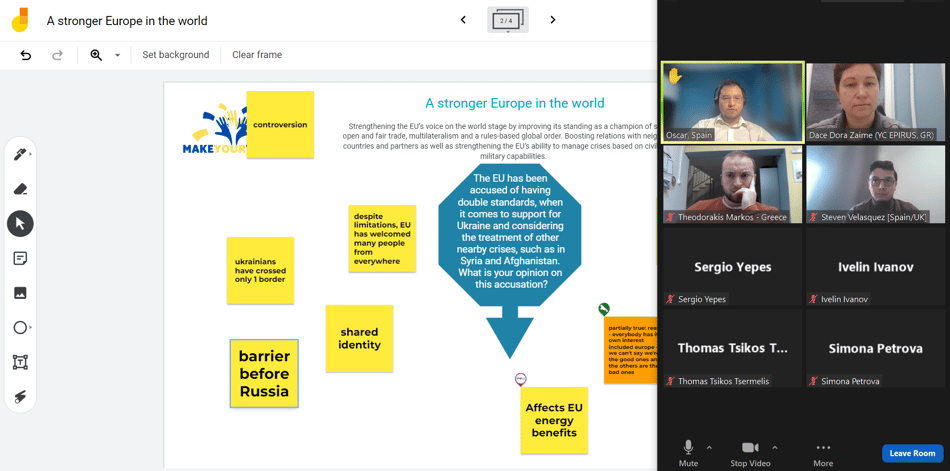Select the Pen tool
The width and height of the screenshot is (950, 471).
pos(19,155)
